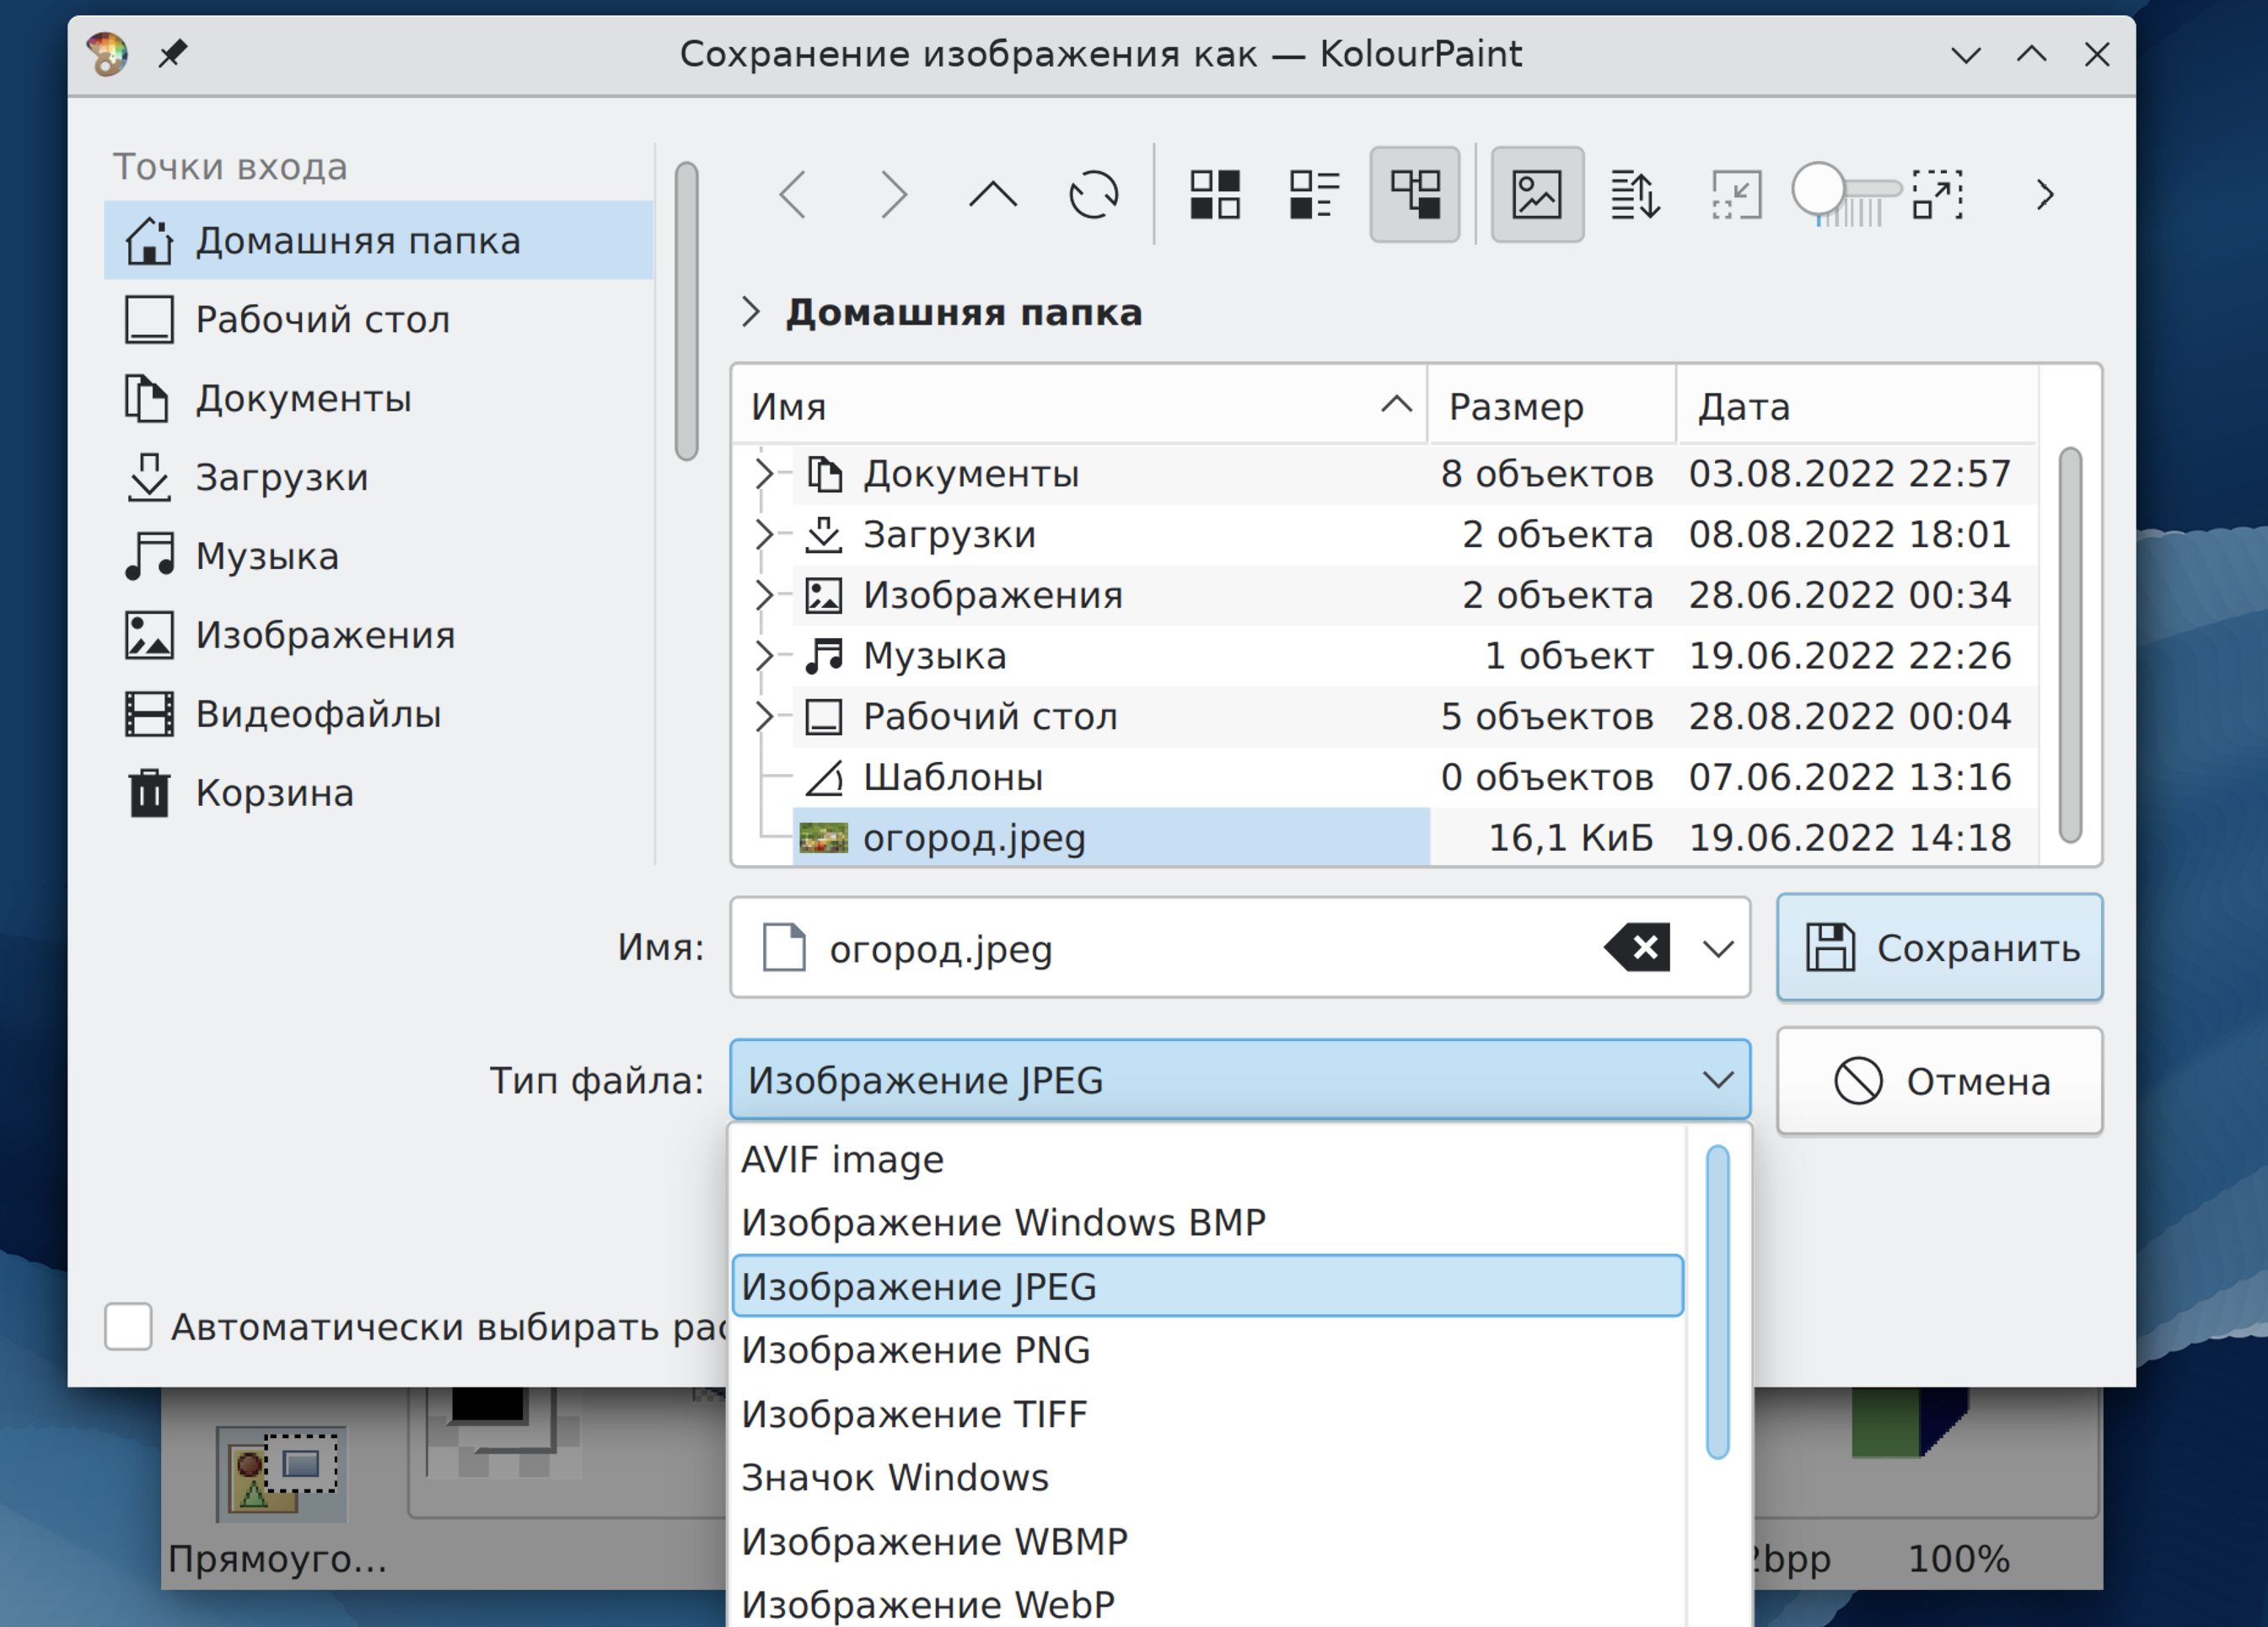Image resolution: width=2268 pixels, height=1627 pixels.
Task: Toggle the file preview button
Action: point(1537,194)
